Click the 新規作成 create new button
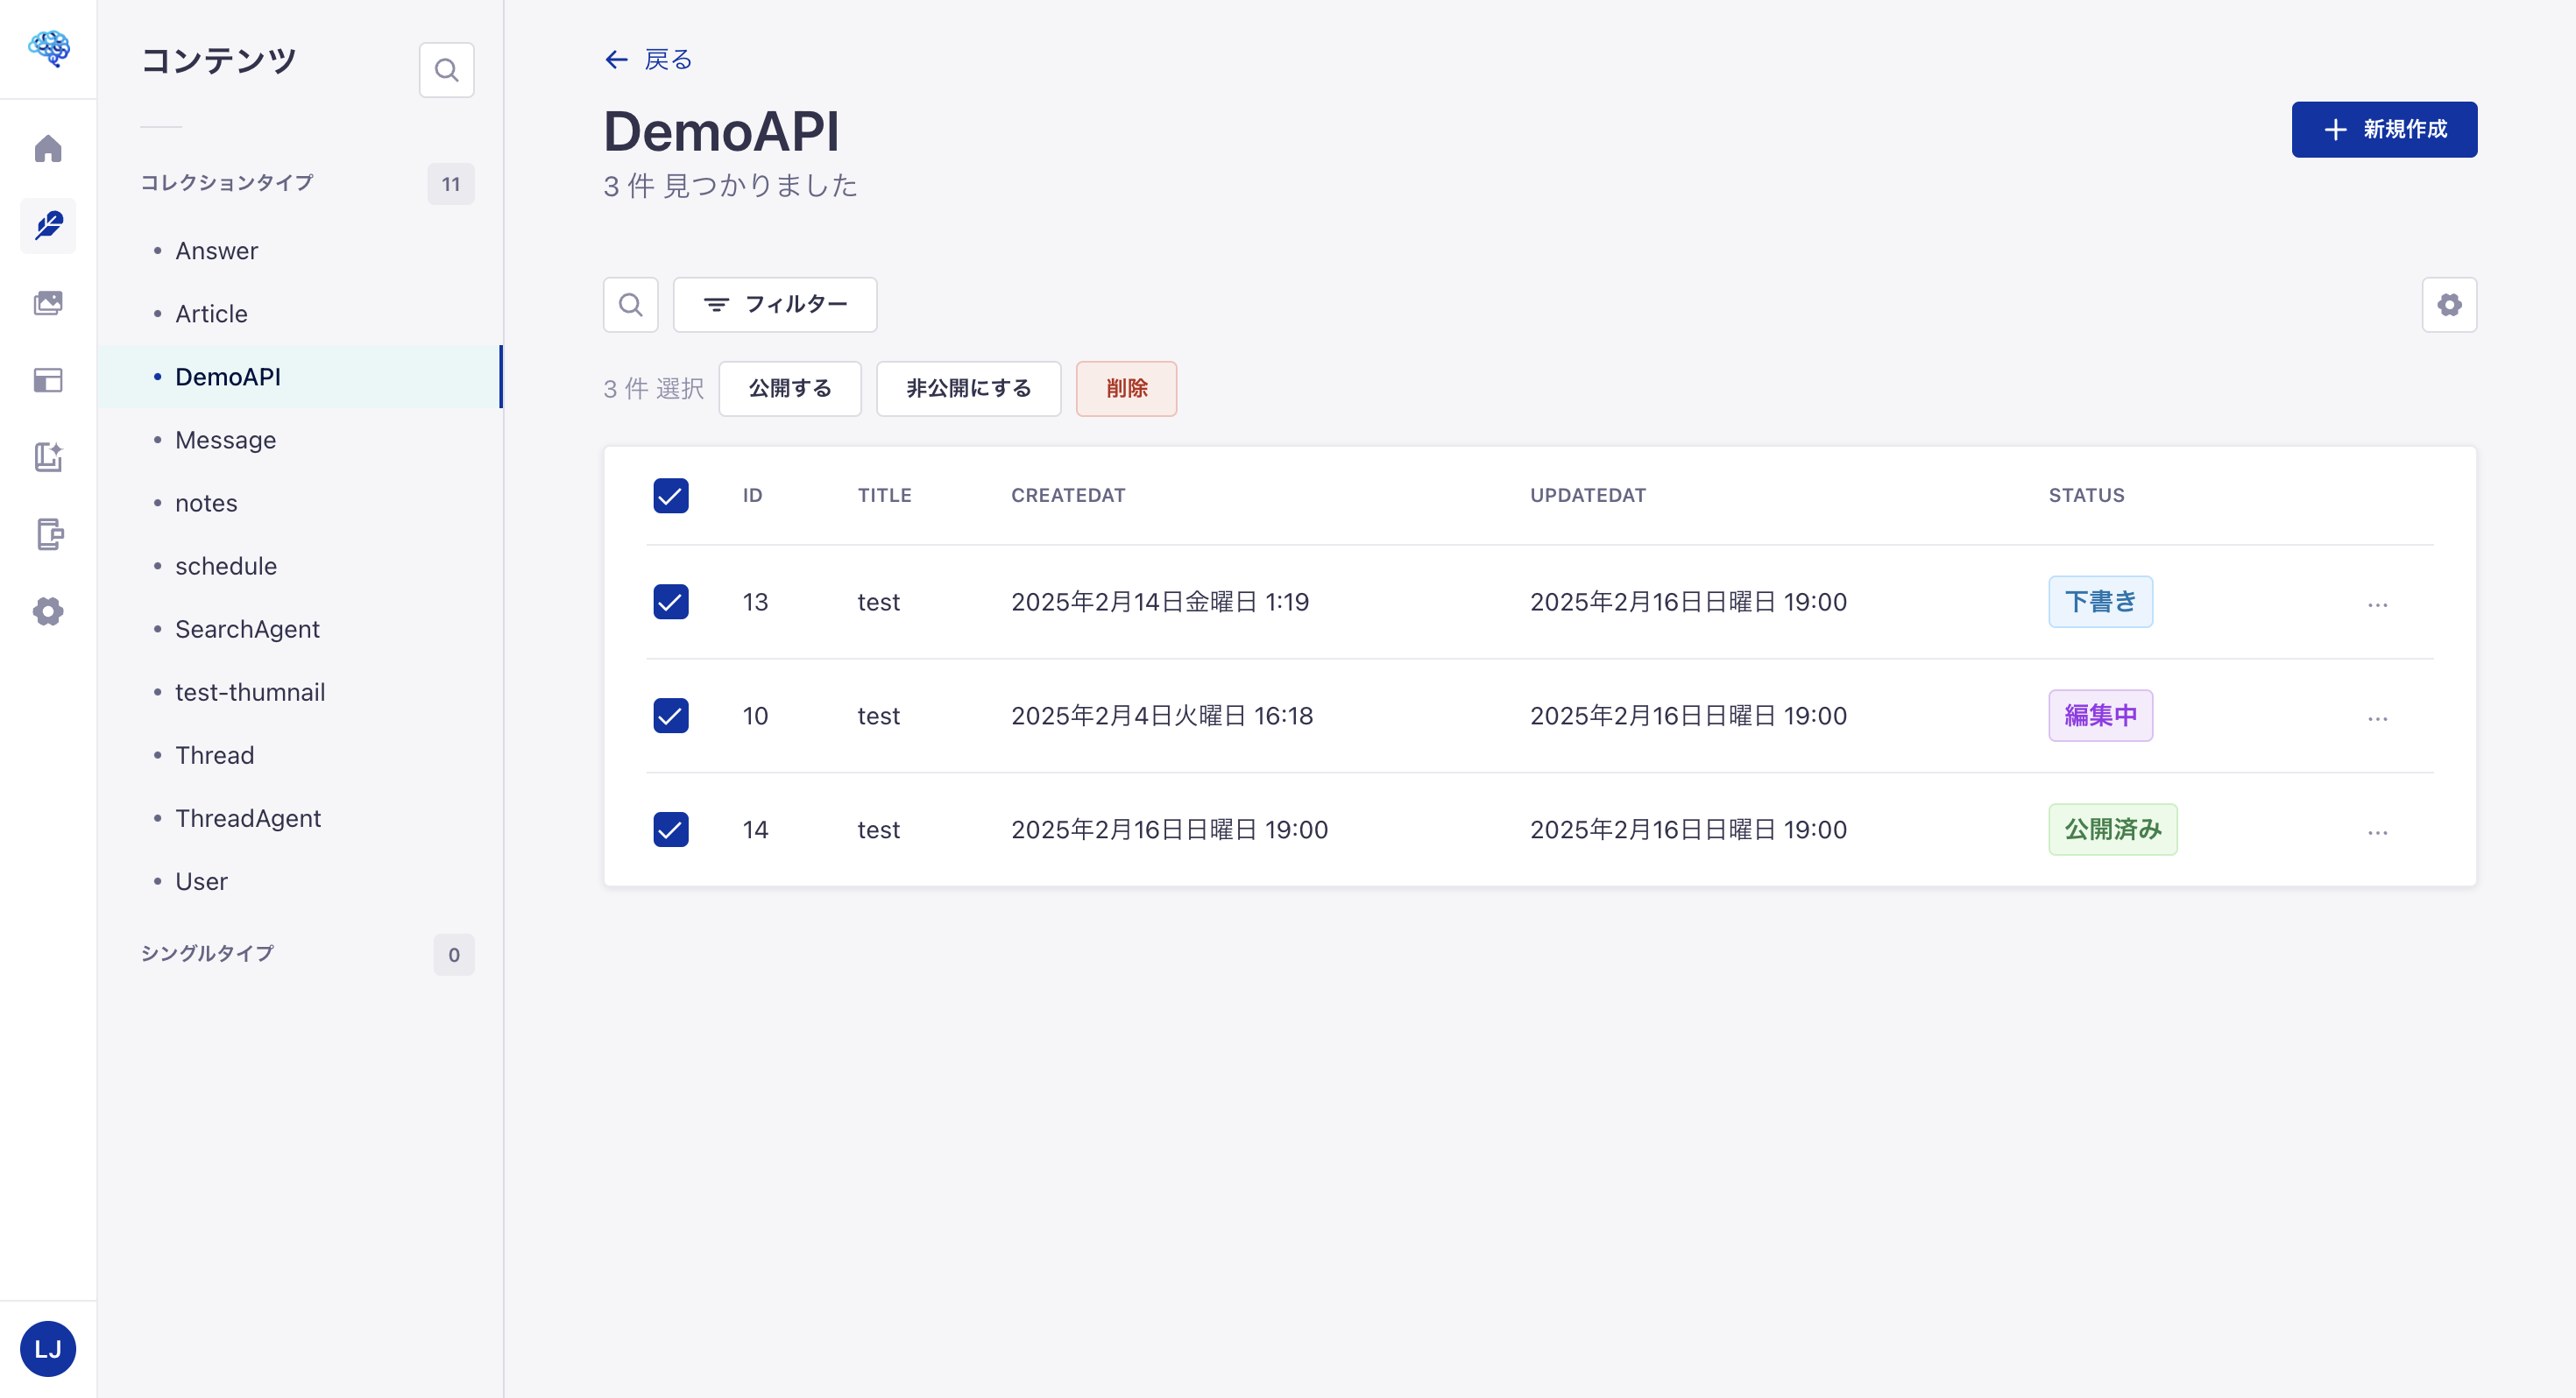Image resolution: width=2576 pixels, height=1398 pixels. (x=2383, y=129)
